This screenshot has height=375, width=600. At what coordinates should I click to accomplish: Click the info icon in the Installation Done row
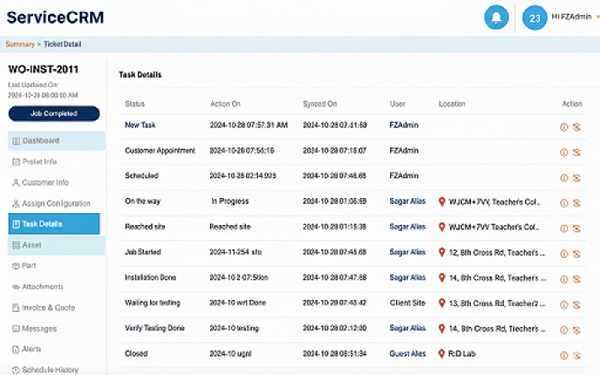(x=564, y=279)
